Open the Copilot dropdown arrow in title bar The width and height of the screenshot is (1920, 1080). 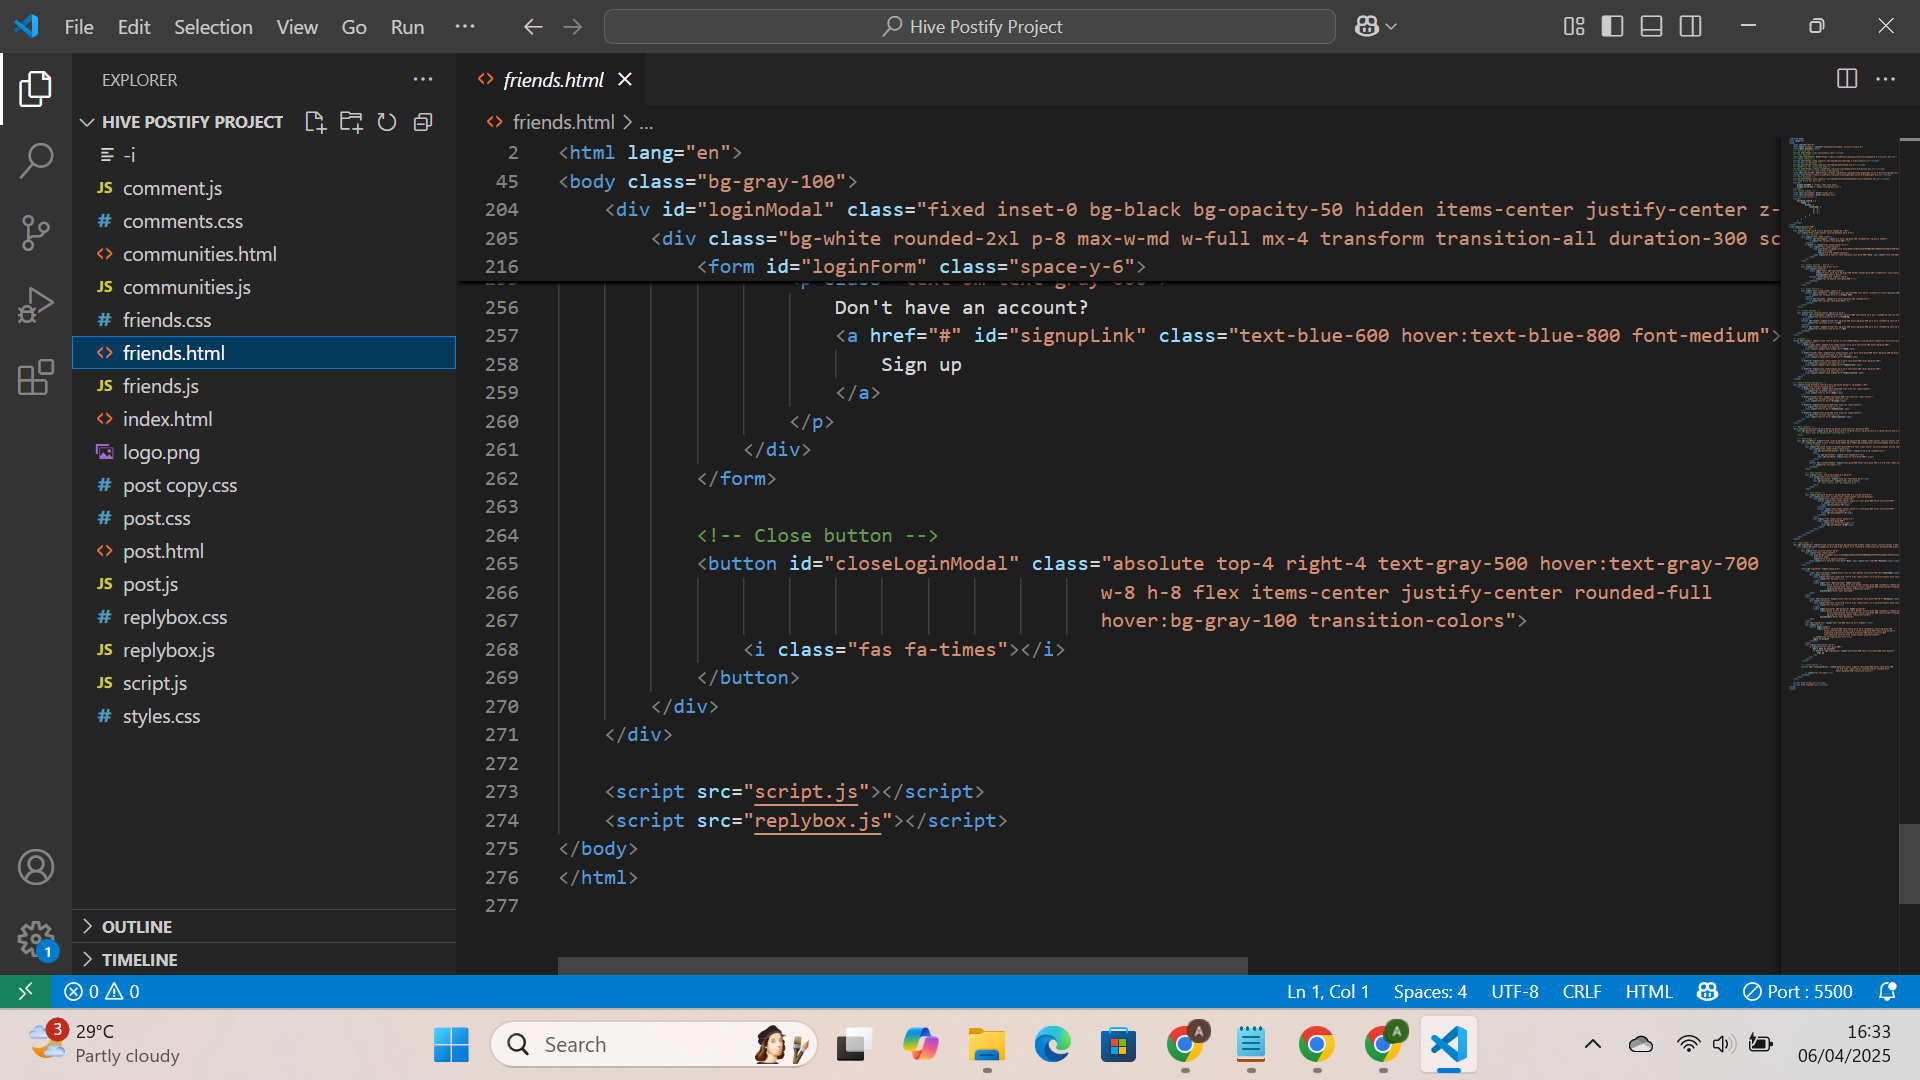click(x=1391, y=27)
